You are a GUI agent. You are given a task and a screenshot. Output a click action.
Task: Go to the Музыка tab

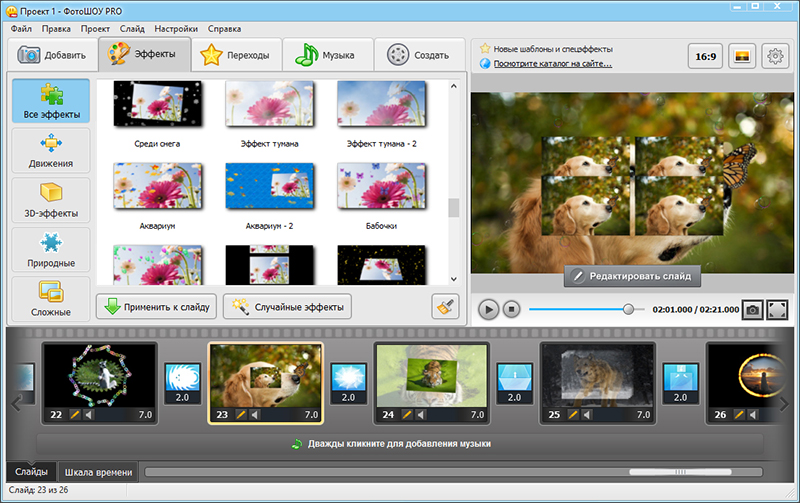(x=328, y=55)
